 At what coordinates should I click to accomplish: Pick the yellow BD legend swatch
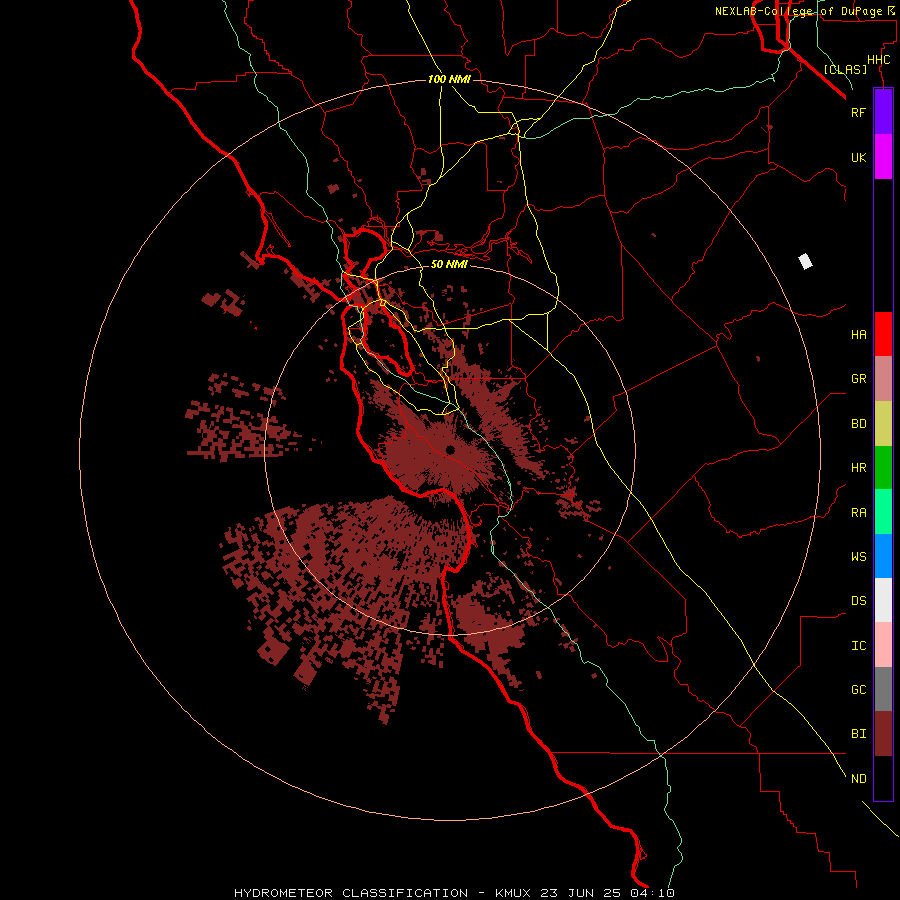click(883, 424)
